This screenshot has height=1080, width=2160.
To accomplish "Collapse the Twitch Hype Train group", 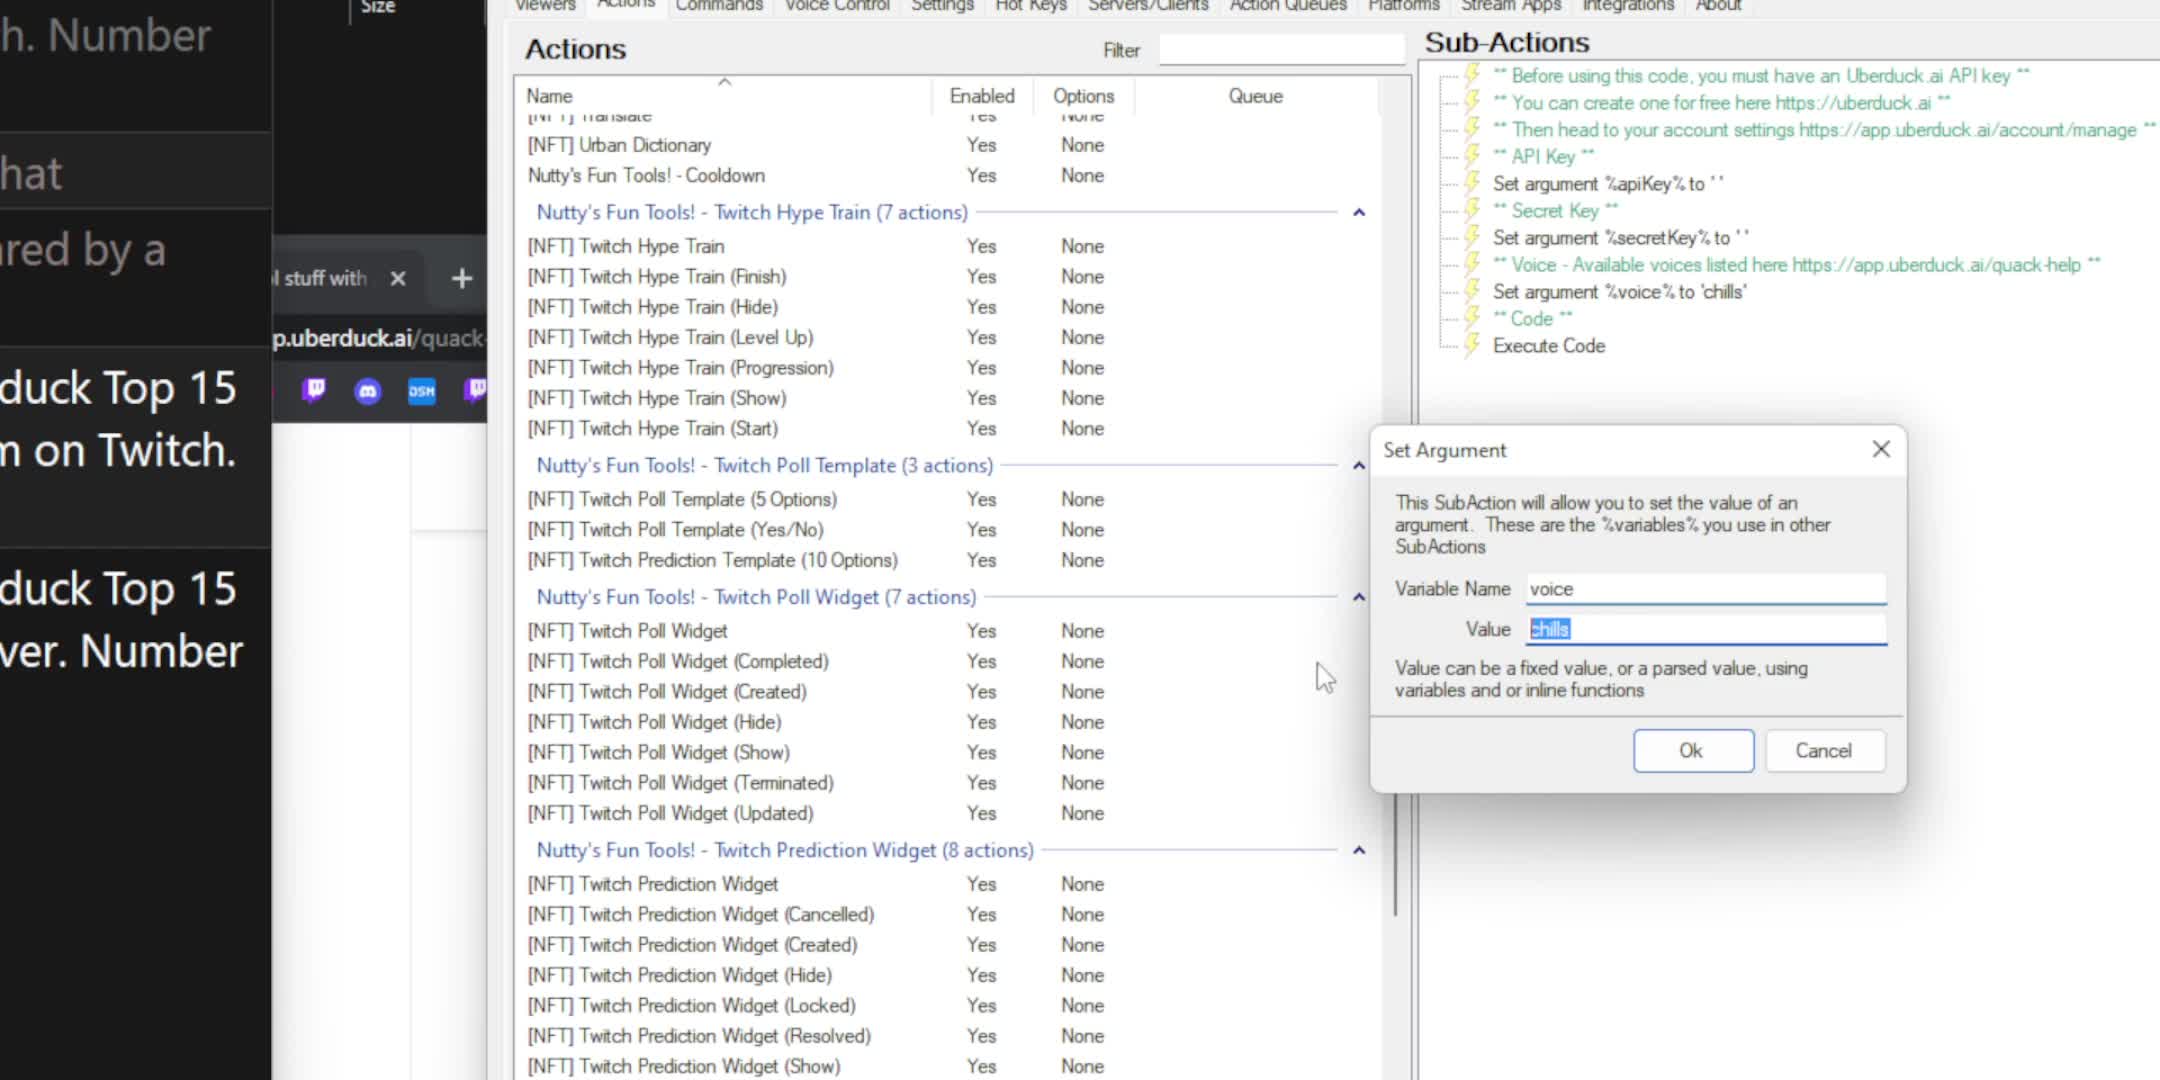I will (1358, 212).
